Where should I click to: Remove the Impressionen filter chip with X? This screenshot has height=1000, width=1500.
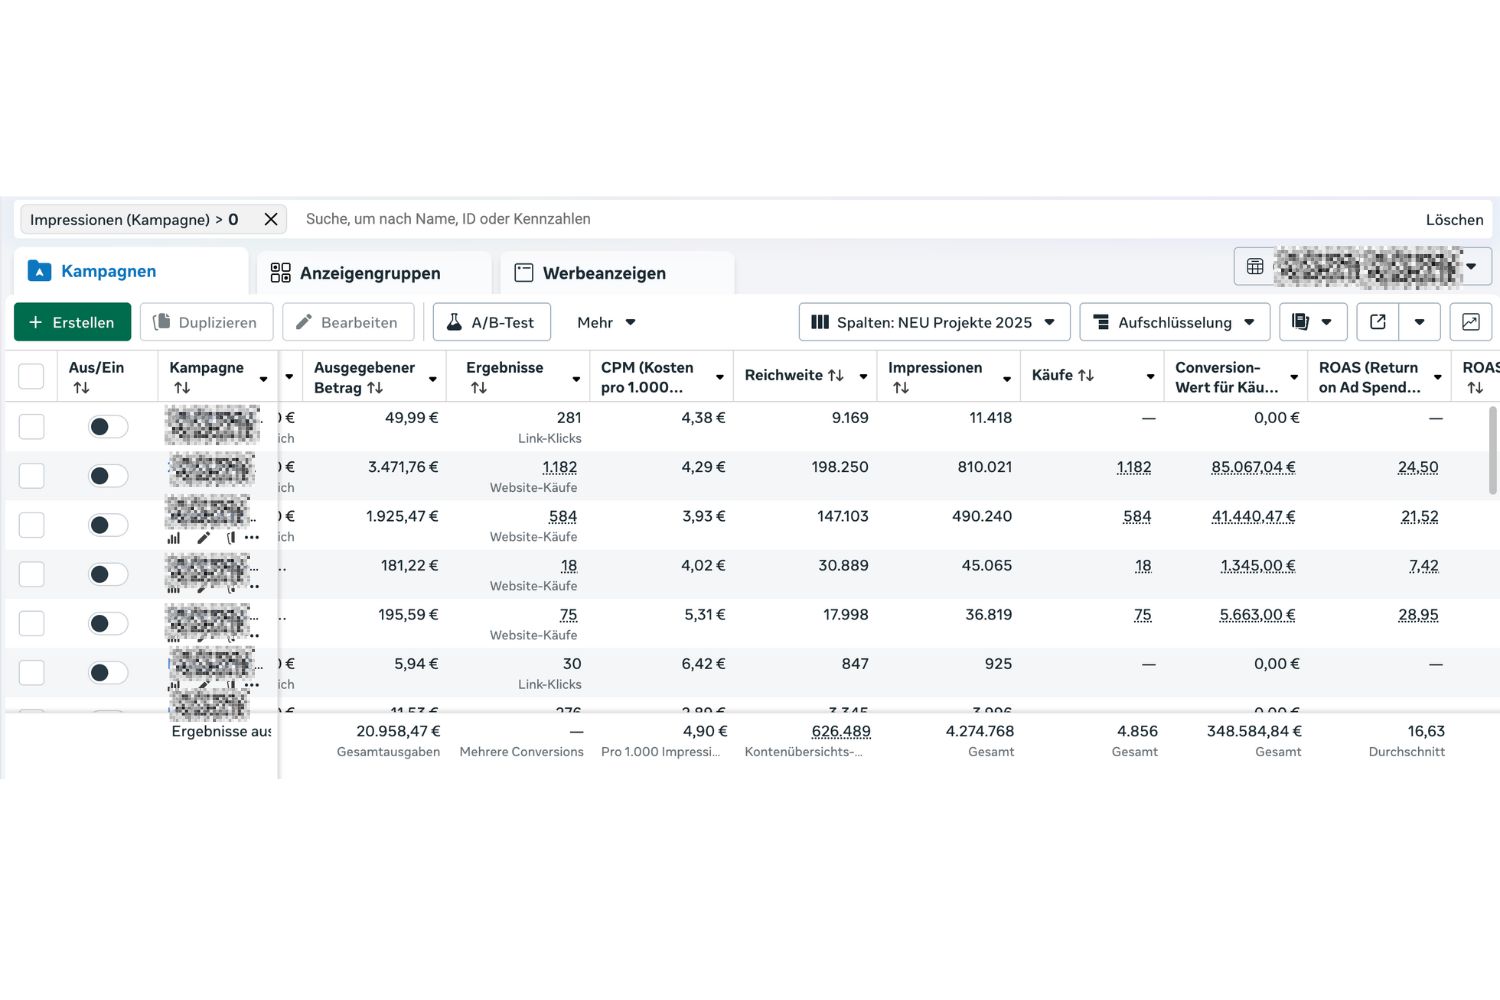[270, 219]
